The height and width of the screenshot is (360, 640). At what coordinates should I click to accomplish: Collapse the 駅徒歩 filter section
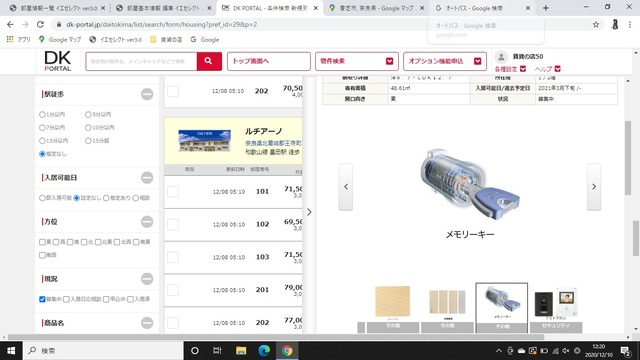[147, 94]
